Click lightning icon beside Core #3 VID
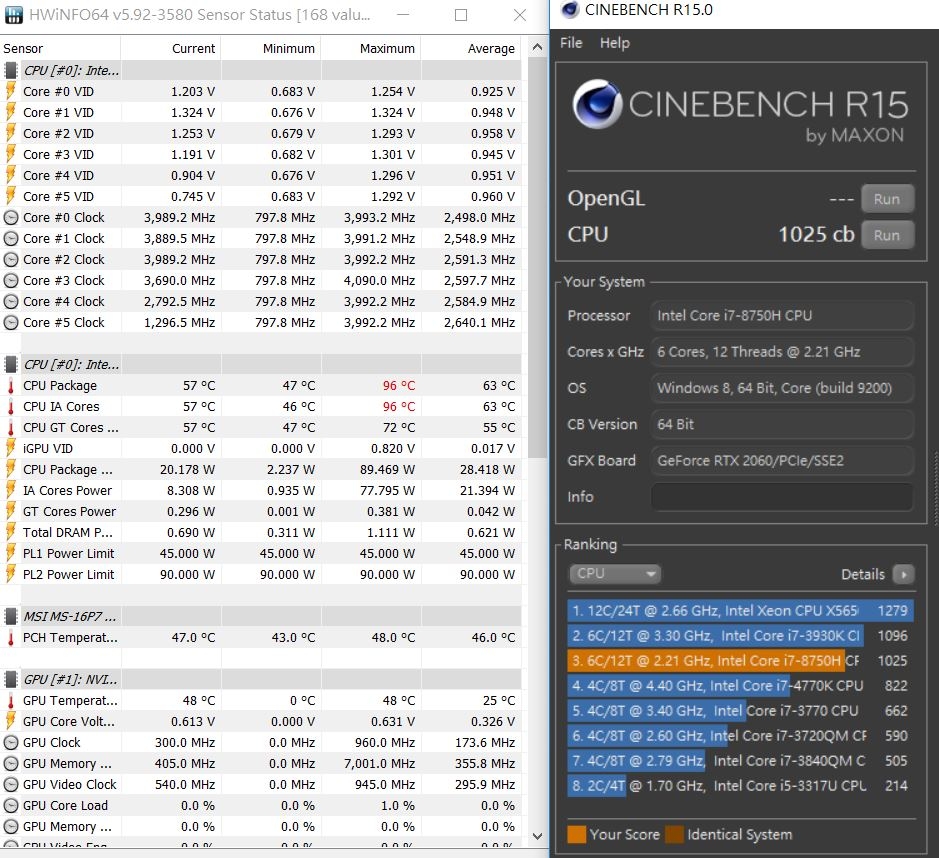The image size is (939, 858). [11, 154]
